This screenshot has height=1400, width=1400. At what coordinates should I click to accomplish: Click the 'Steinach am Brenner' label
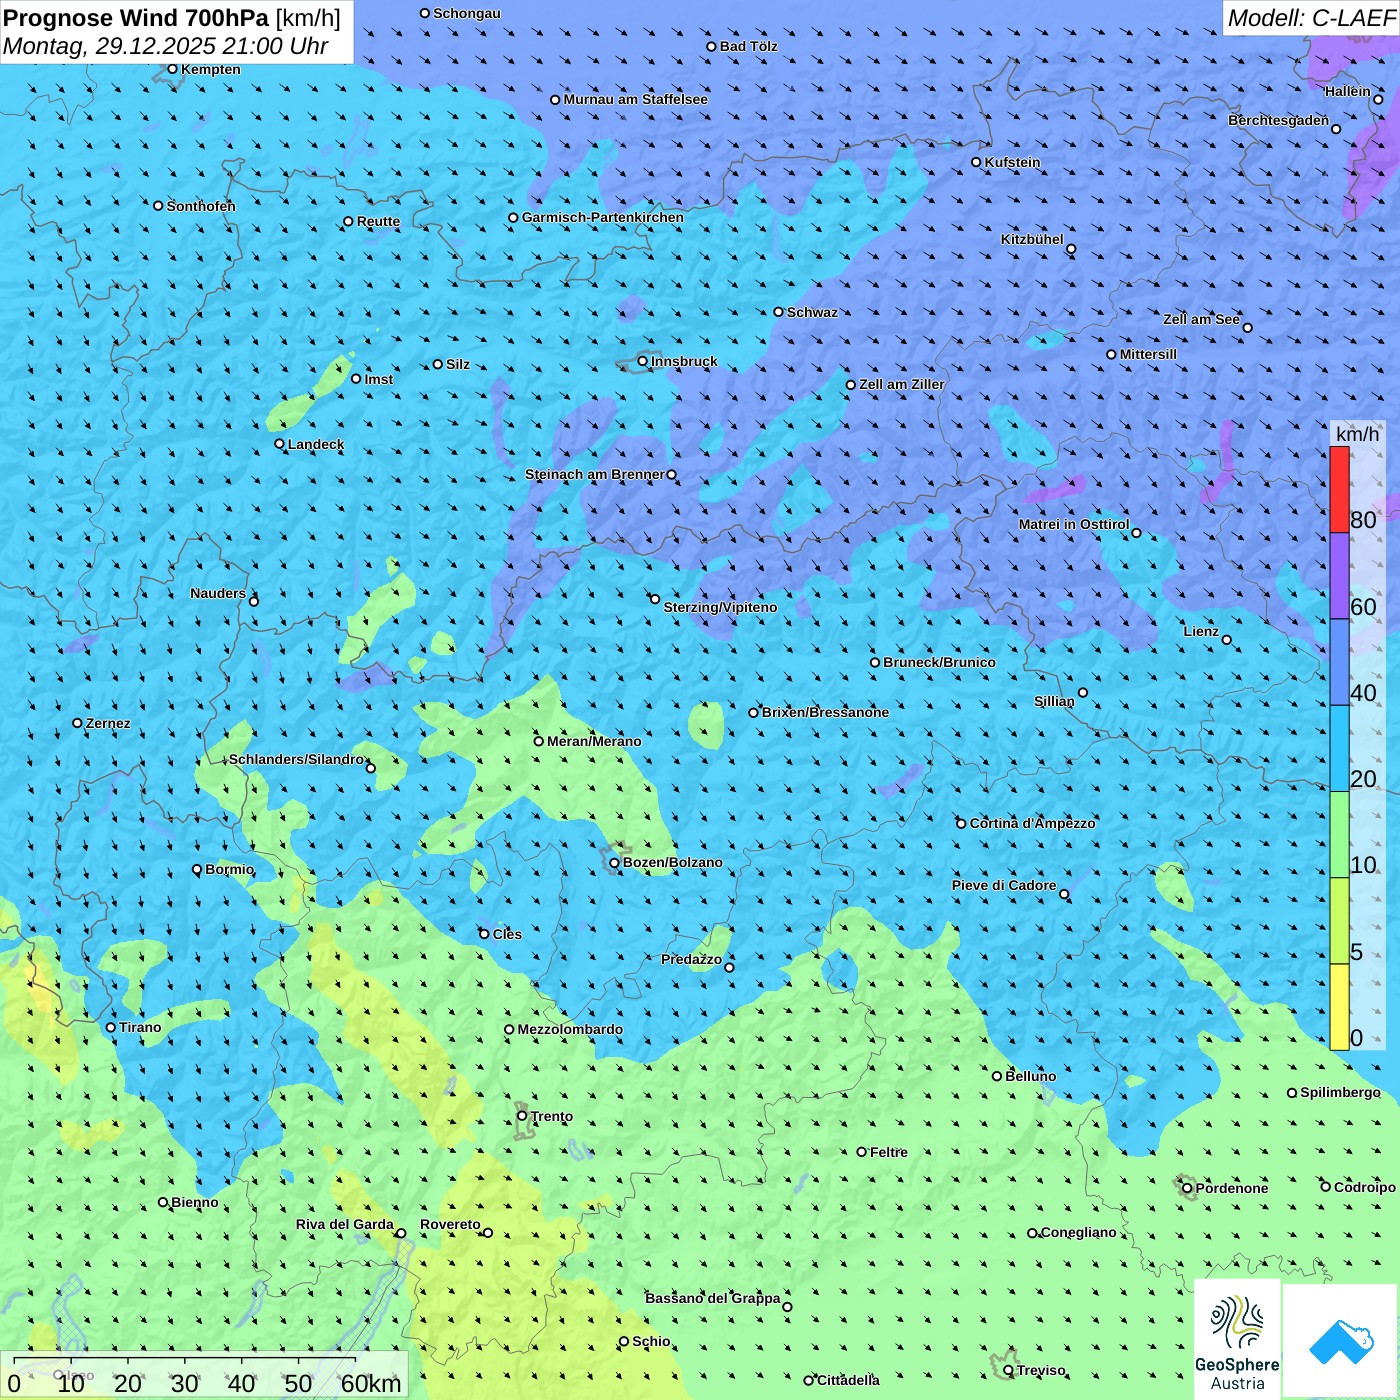[x=595, y=474]
